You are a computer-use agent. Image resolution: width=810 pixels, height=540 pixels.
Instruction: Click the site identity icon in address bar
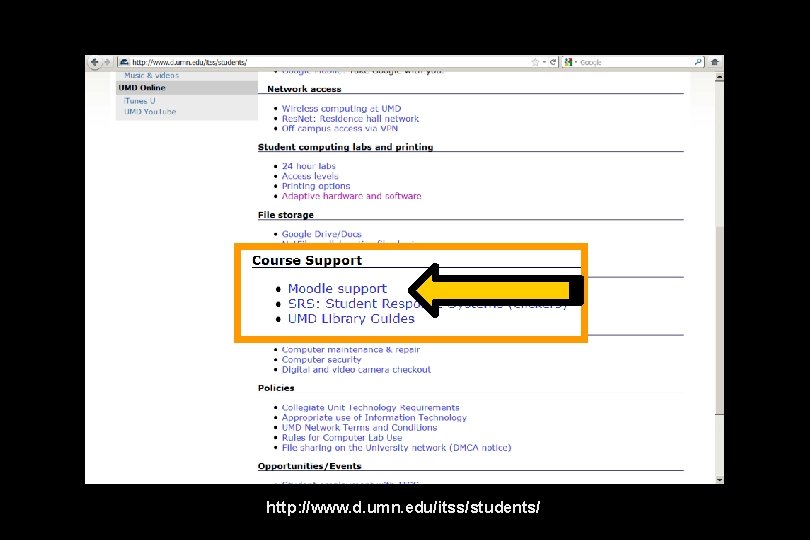124,62
